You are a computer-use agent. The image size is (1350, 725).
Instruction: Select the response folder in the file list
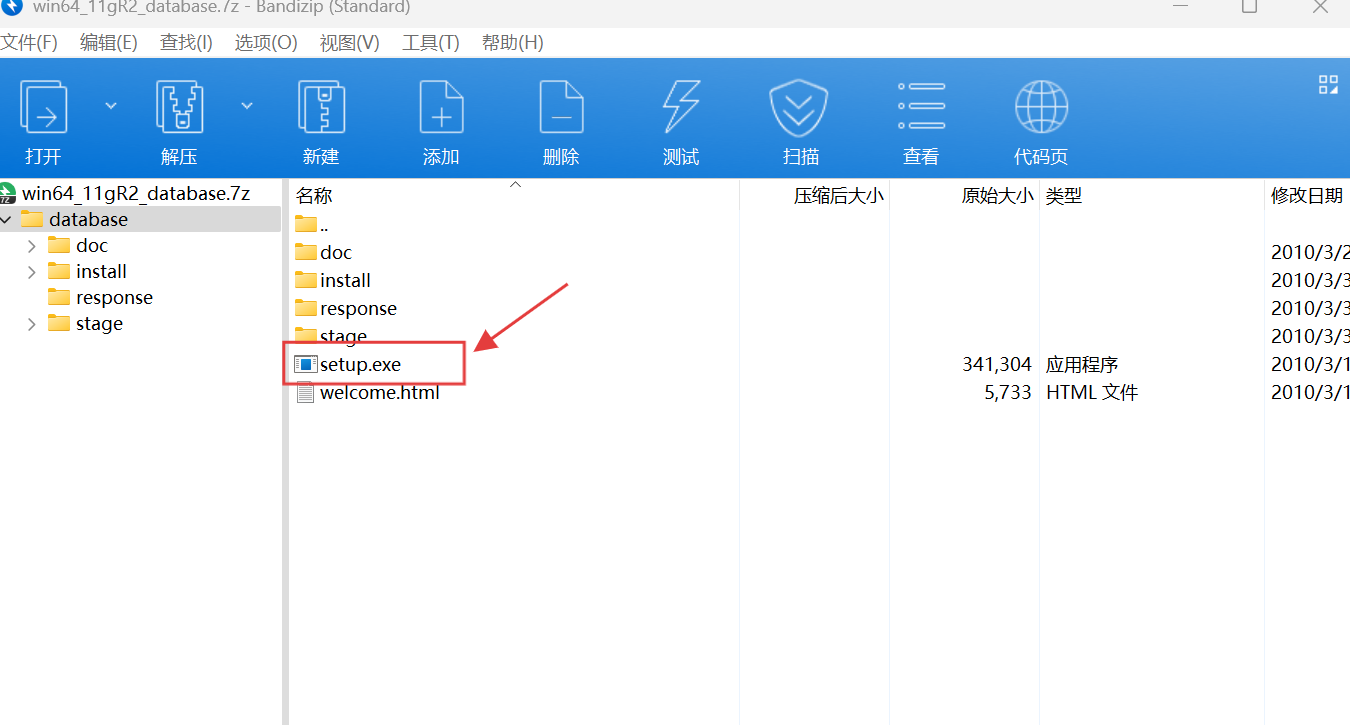point(358,308)
